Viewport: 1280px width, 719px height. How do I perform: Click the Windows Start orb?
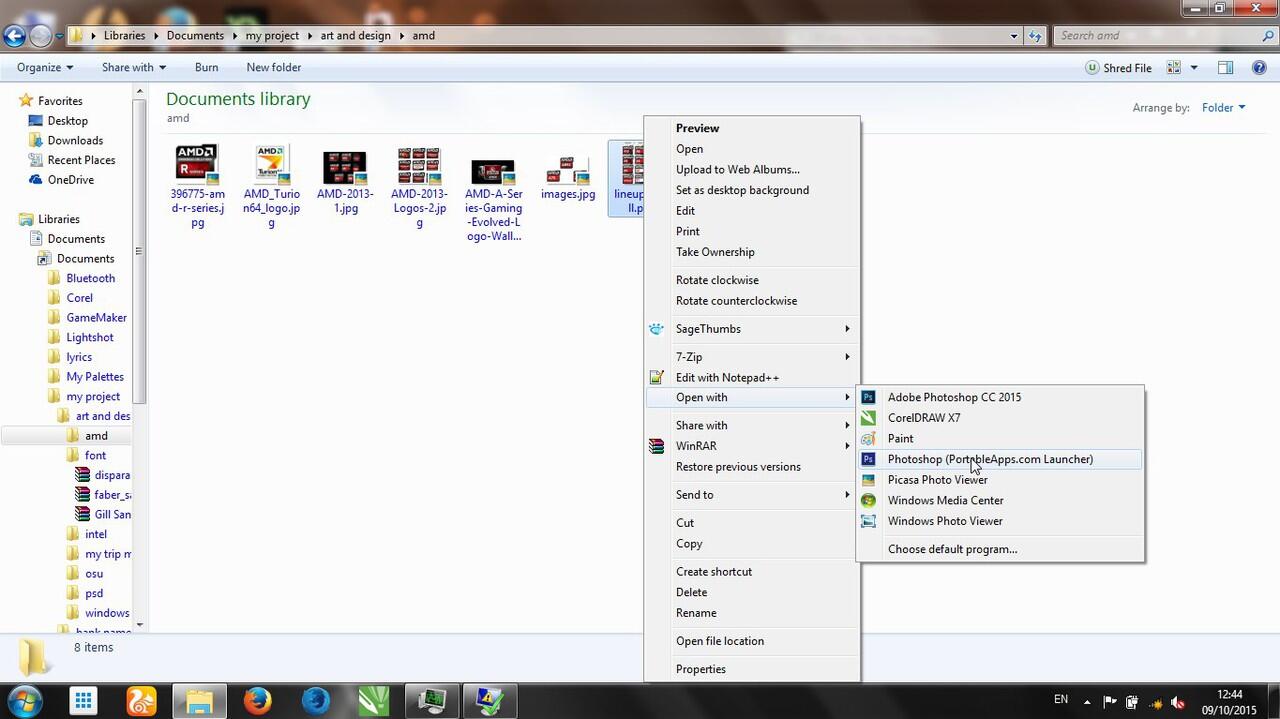coord(24,700)
